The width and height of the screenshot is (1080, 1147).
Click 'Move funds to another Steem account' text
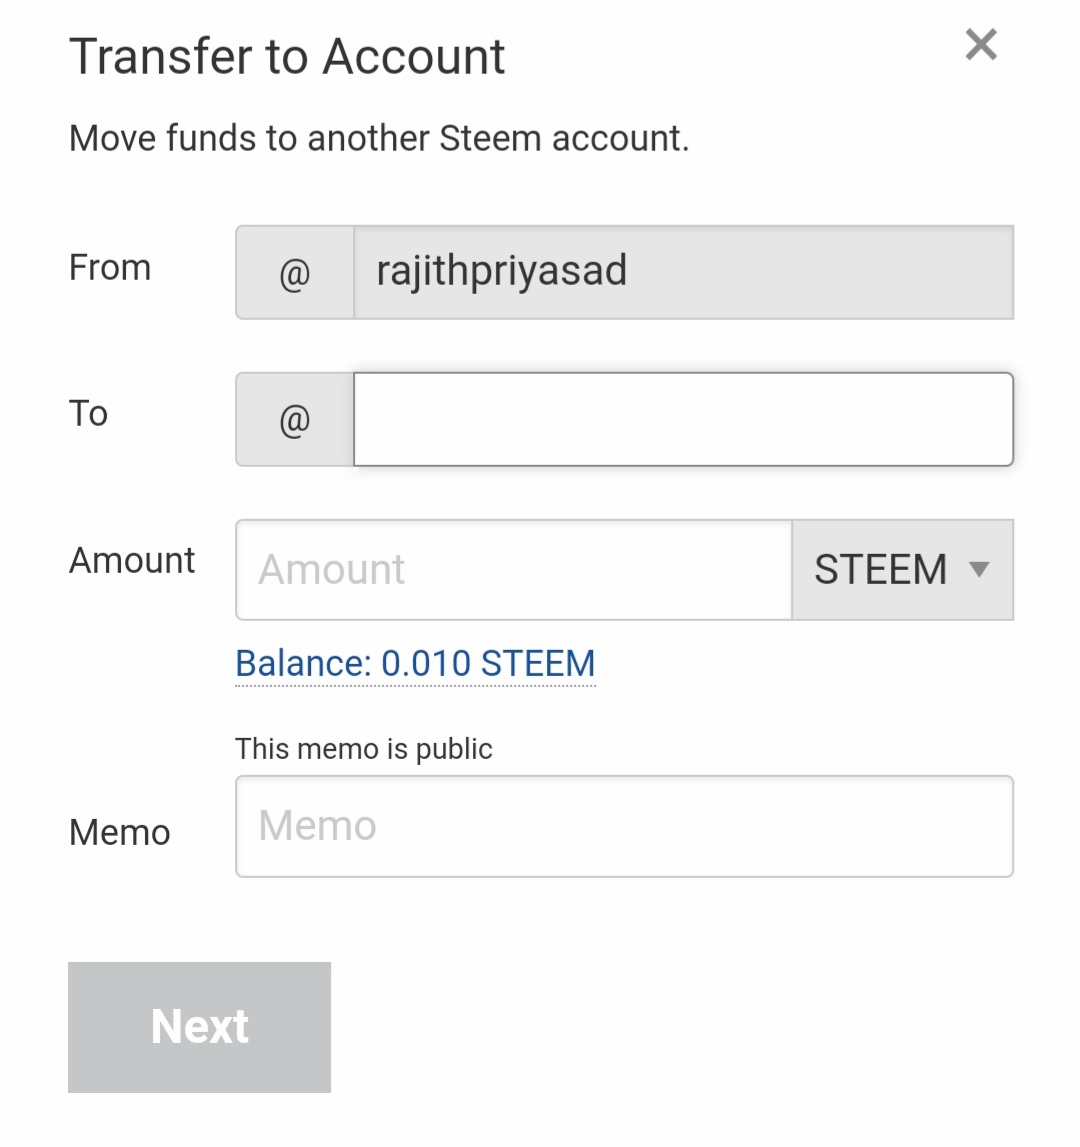379,138
